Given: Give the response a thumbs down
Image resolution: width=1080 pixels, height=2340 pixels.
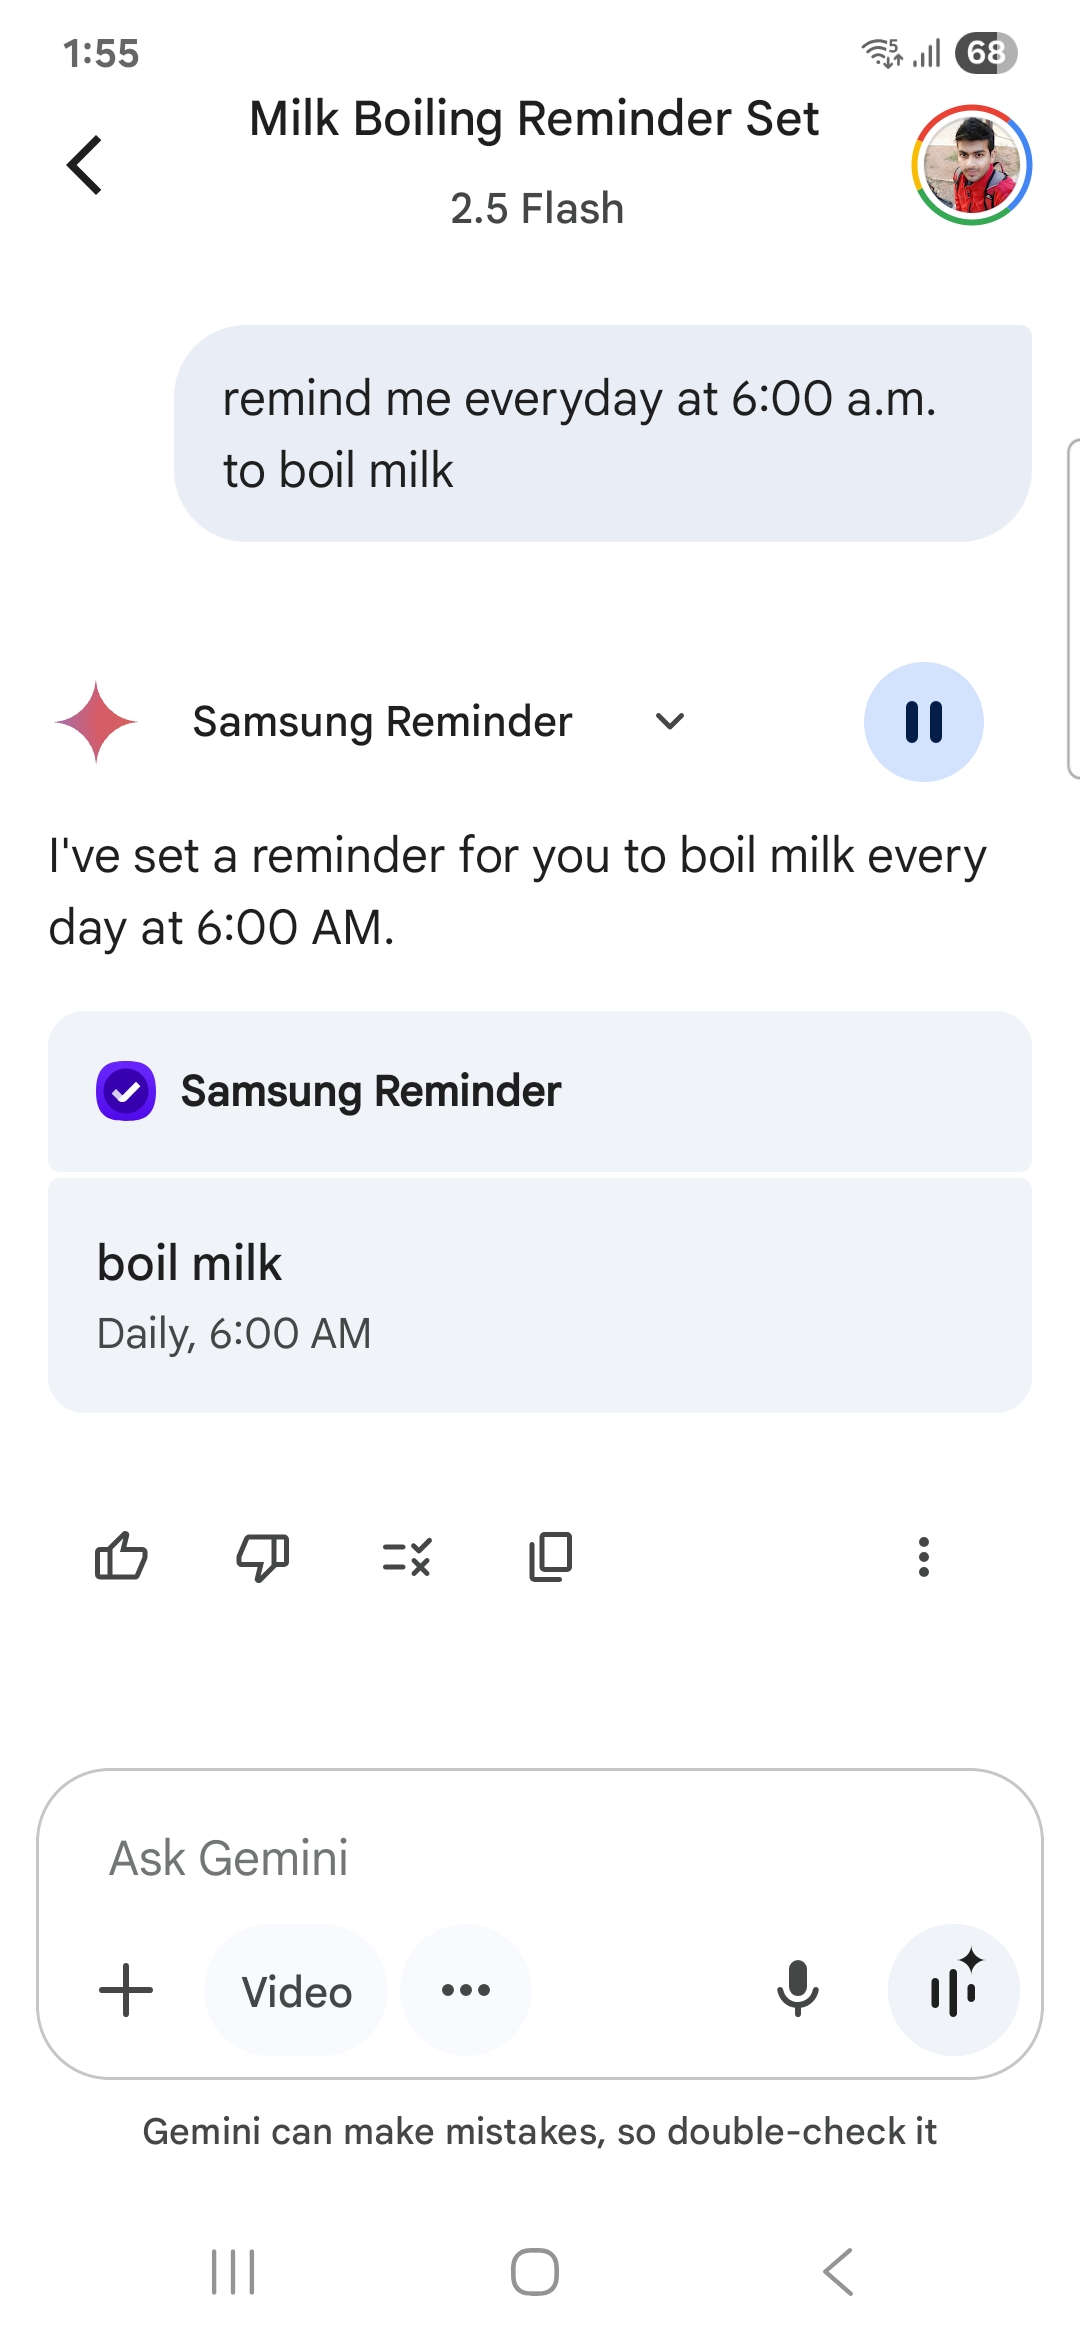Looking at the screenshot, I should 263,1557.
